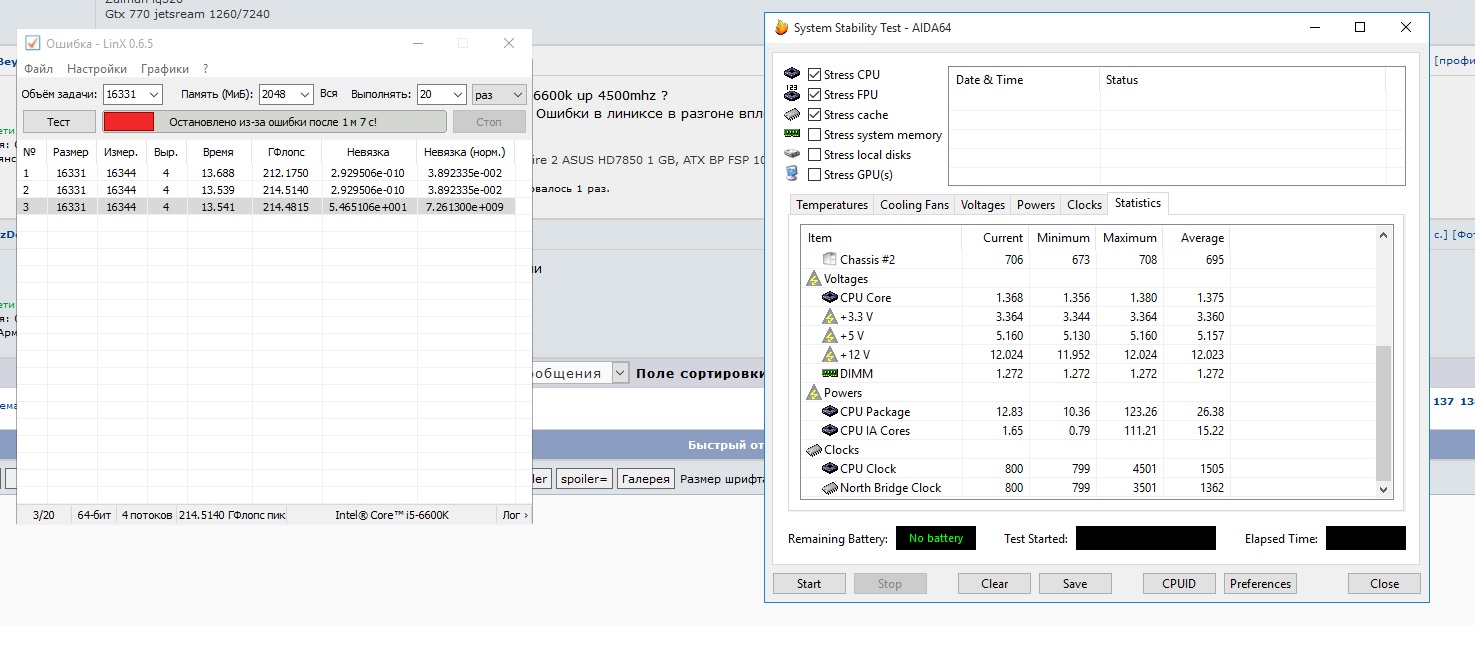
Task: Click the LinX checkmark icon in title bar
Action: click(32, 43)
